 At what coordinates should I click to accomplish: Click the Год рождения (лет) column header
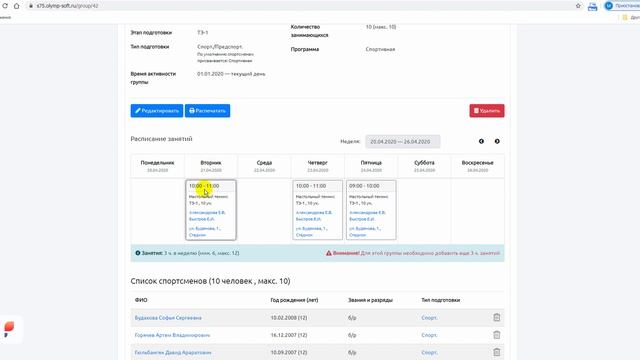tap(294, 300)
